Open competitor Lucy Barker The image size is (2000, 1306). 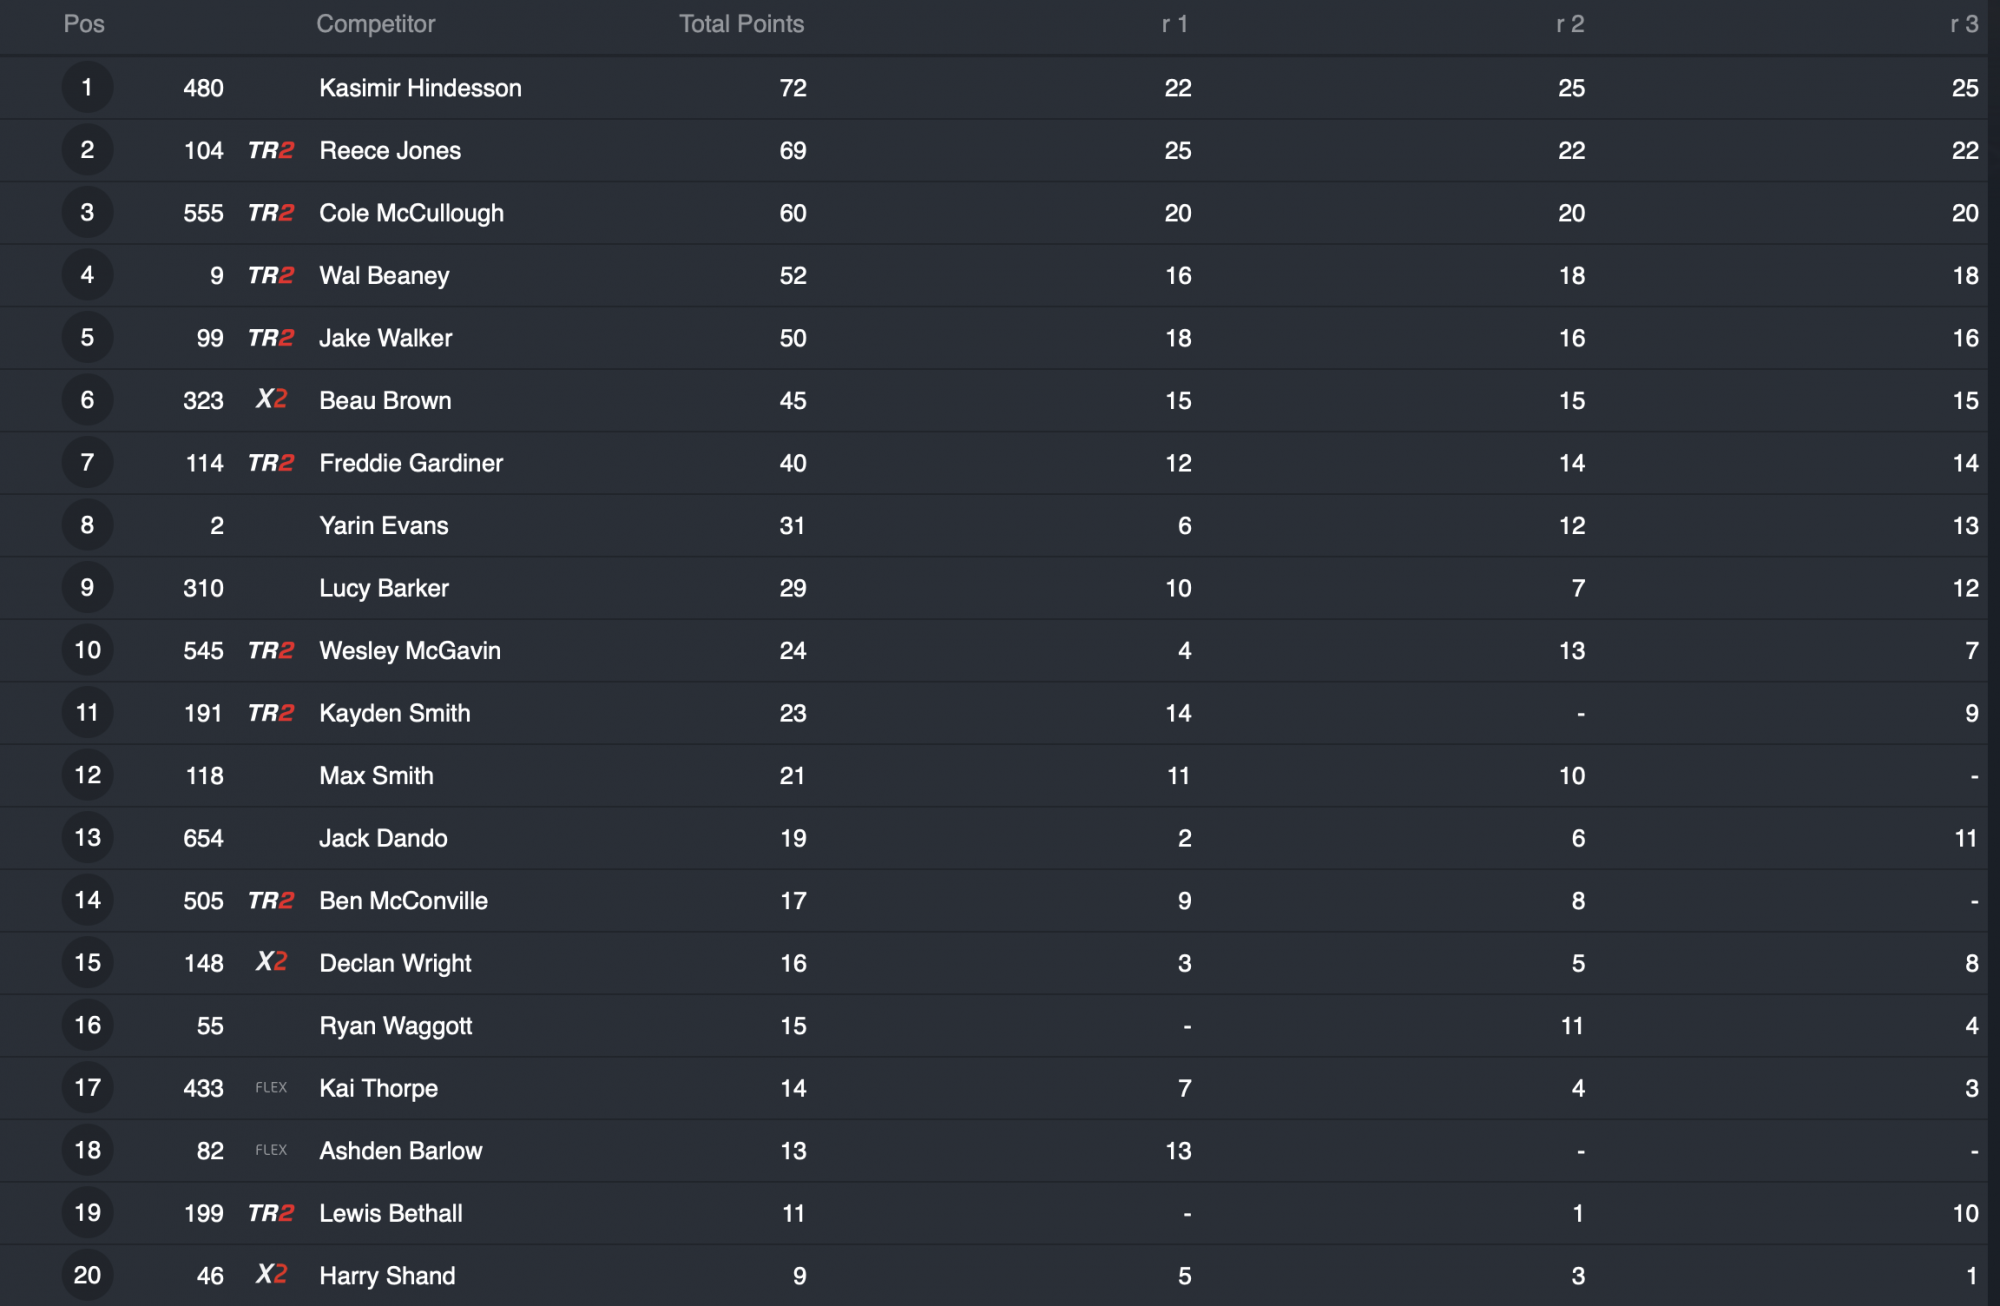[x=384, y=588]
